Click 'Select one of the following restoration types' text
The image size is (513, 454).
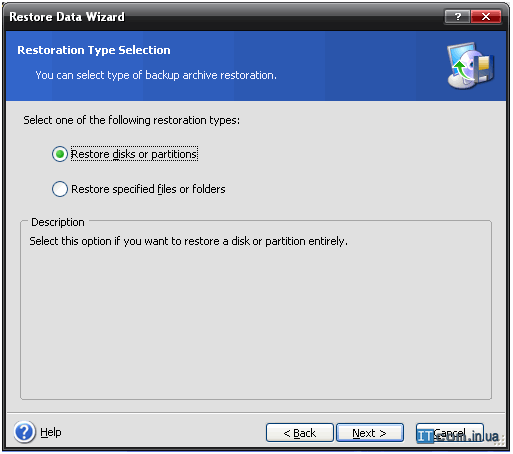(x=131, y=120)
